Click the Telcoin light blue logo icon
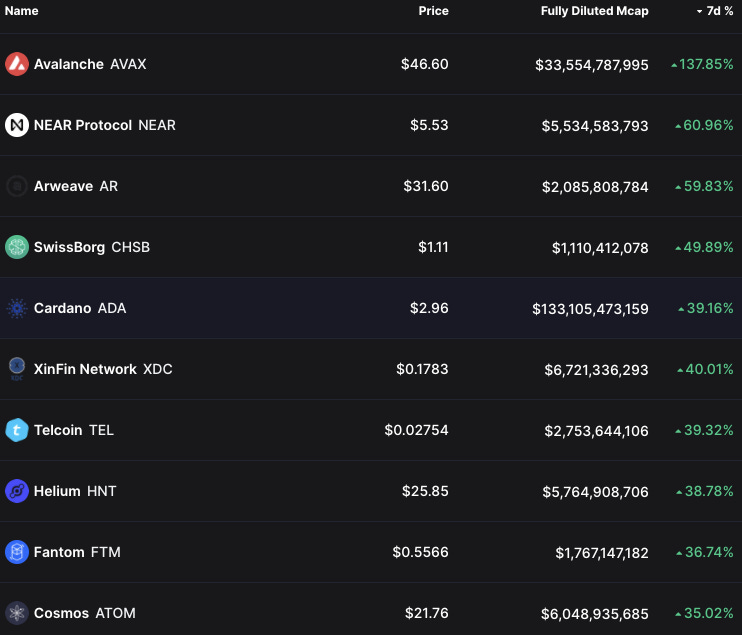The width and height of the screenshot is (742, 635). (17, 430)
